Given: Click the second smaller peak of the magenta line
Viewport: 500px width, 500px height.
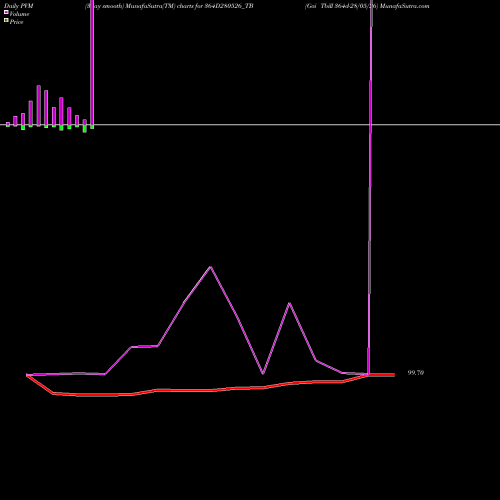Looking at the screenshot, I should pyautogui.click(x=289, y=303).
